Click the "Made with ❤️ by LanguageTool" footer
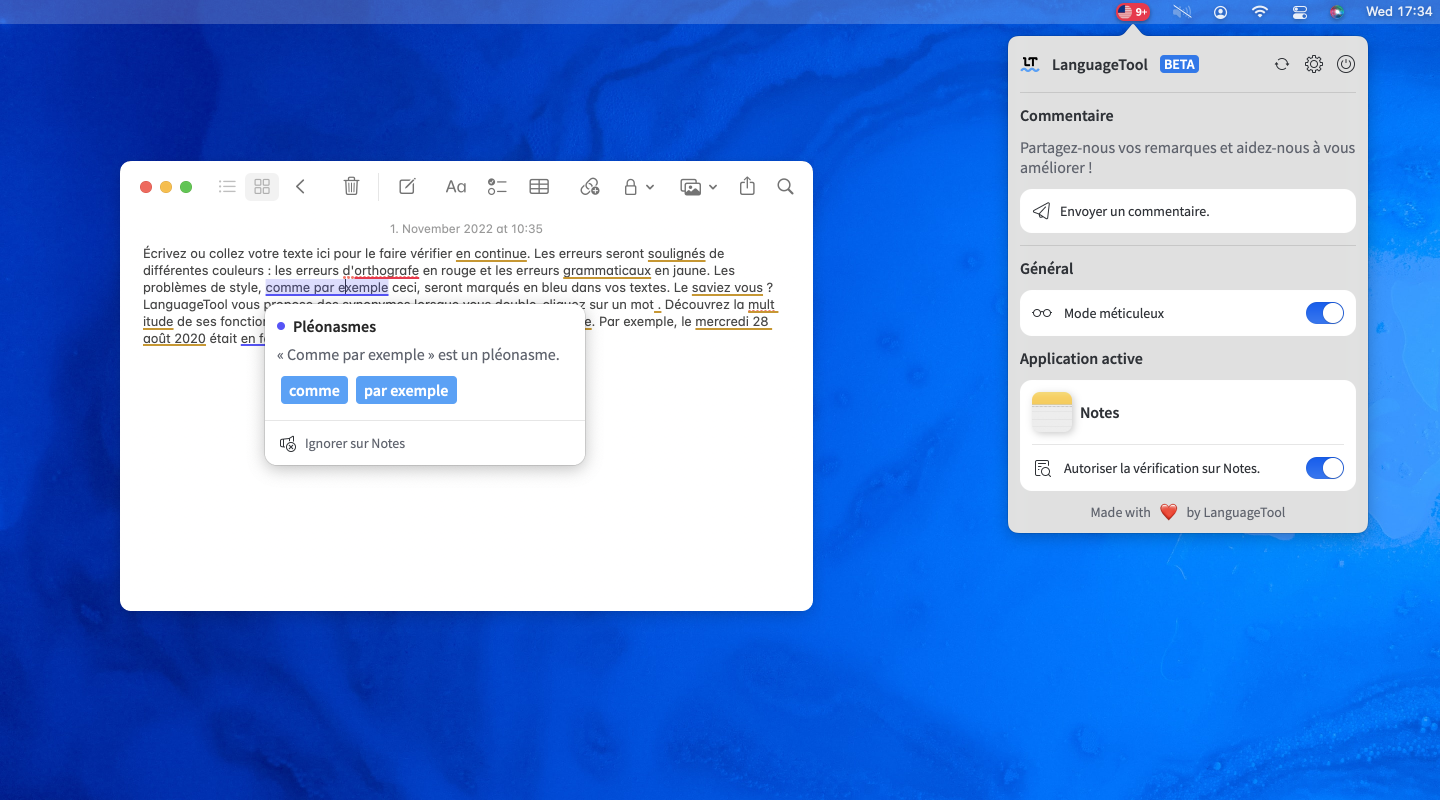This screenshot has width=1440, height=800. [x=1188, y=512]
